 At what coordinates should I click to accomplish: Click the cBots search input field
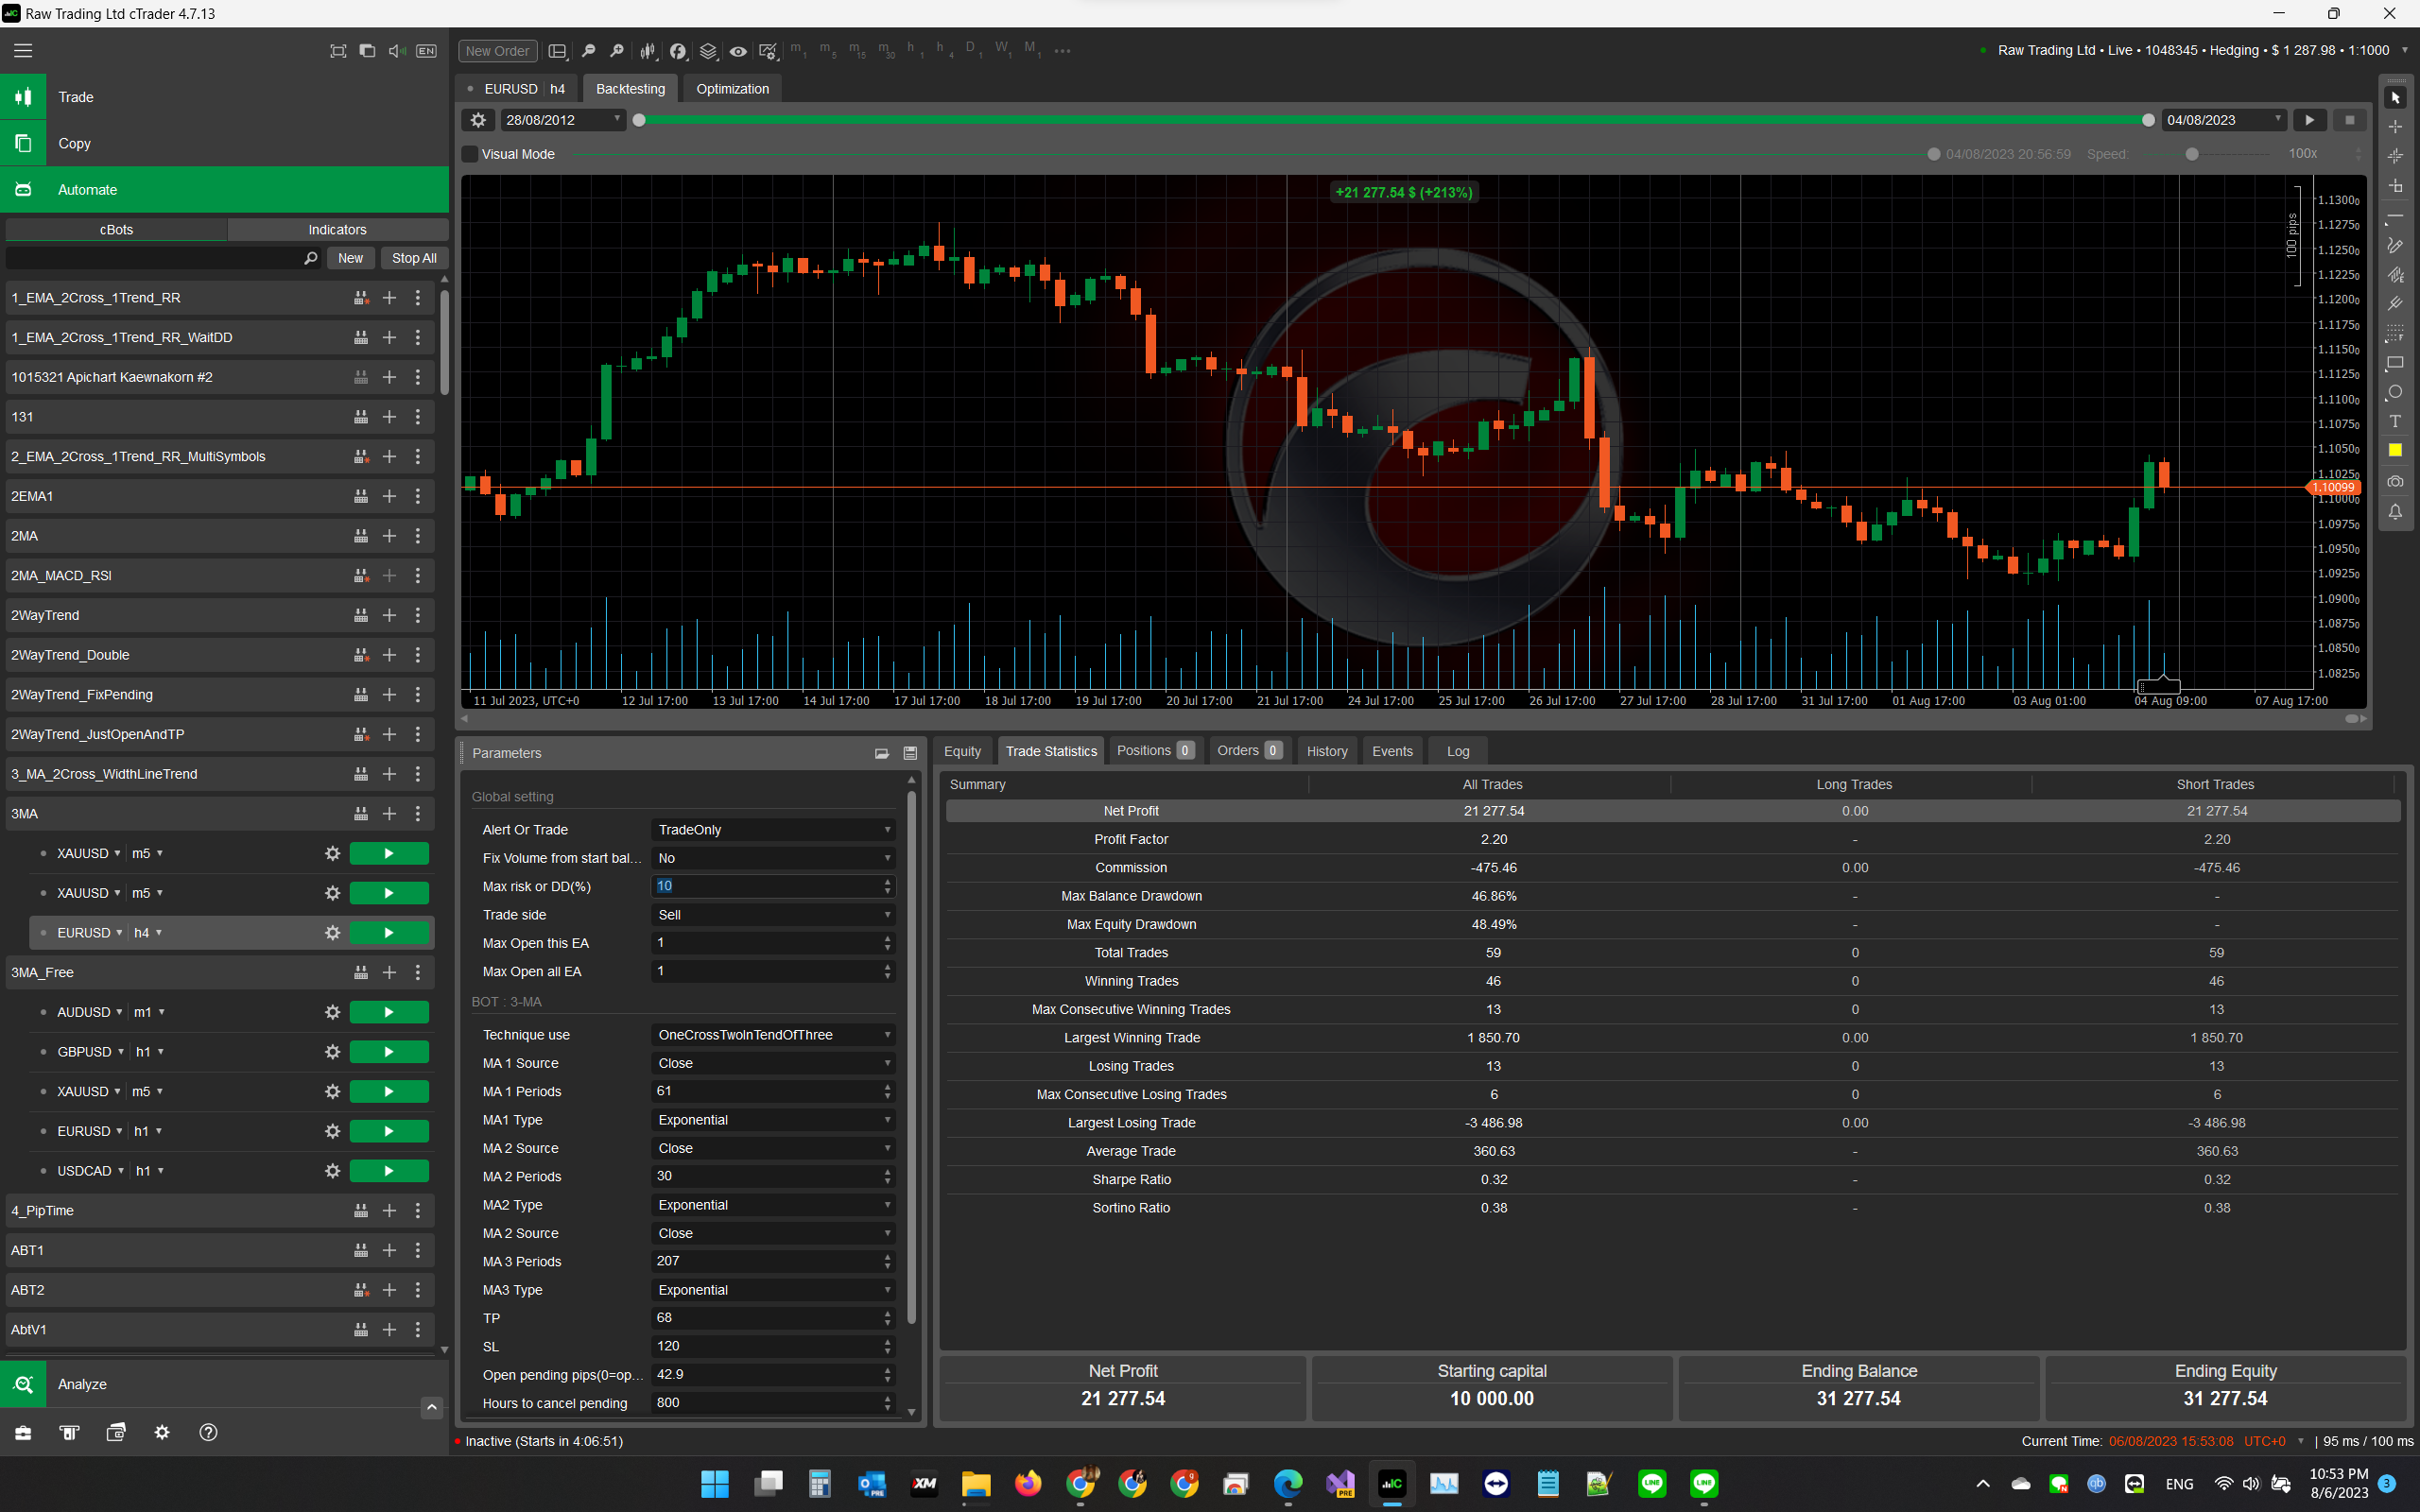[x=163, y=258]
